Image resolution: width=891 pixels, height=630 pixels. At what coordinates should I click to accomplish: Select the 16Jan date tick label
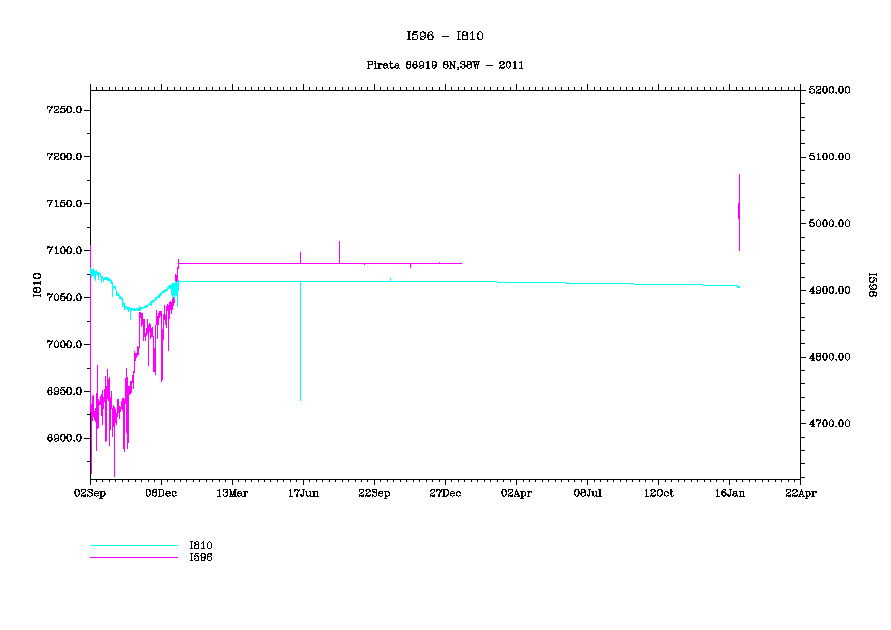click(x=729, y=493)
